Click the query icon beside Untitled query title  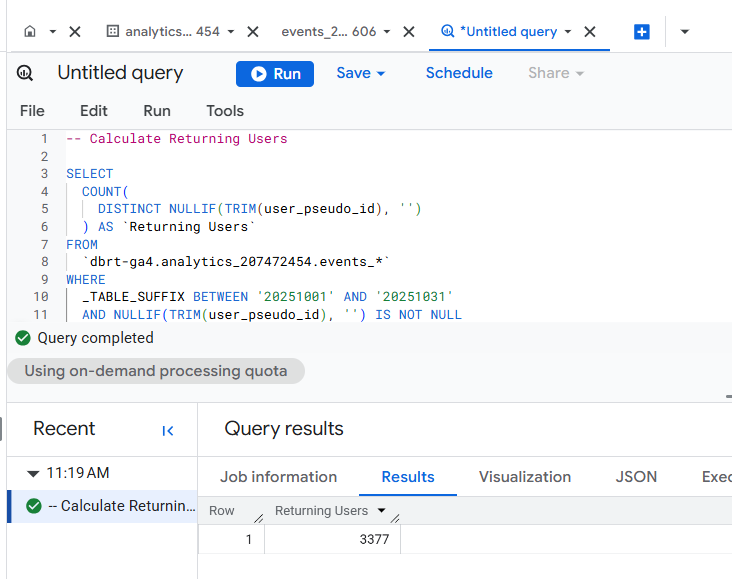[x=25, y=73]
